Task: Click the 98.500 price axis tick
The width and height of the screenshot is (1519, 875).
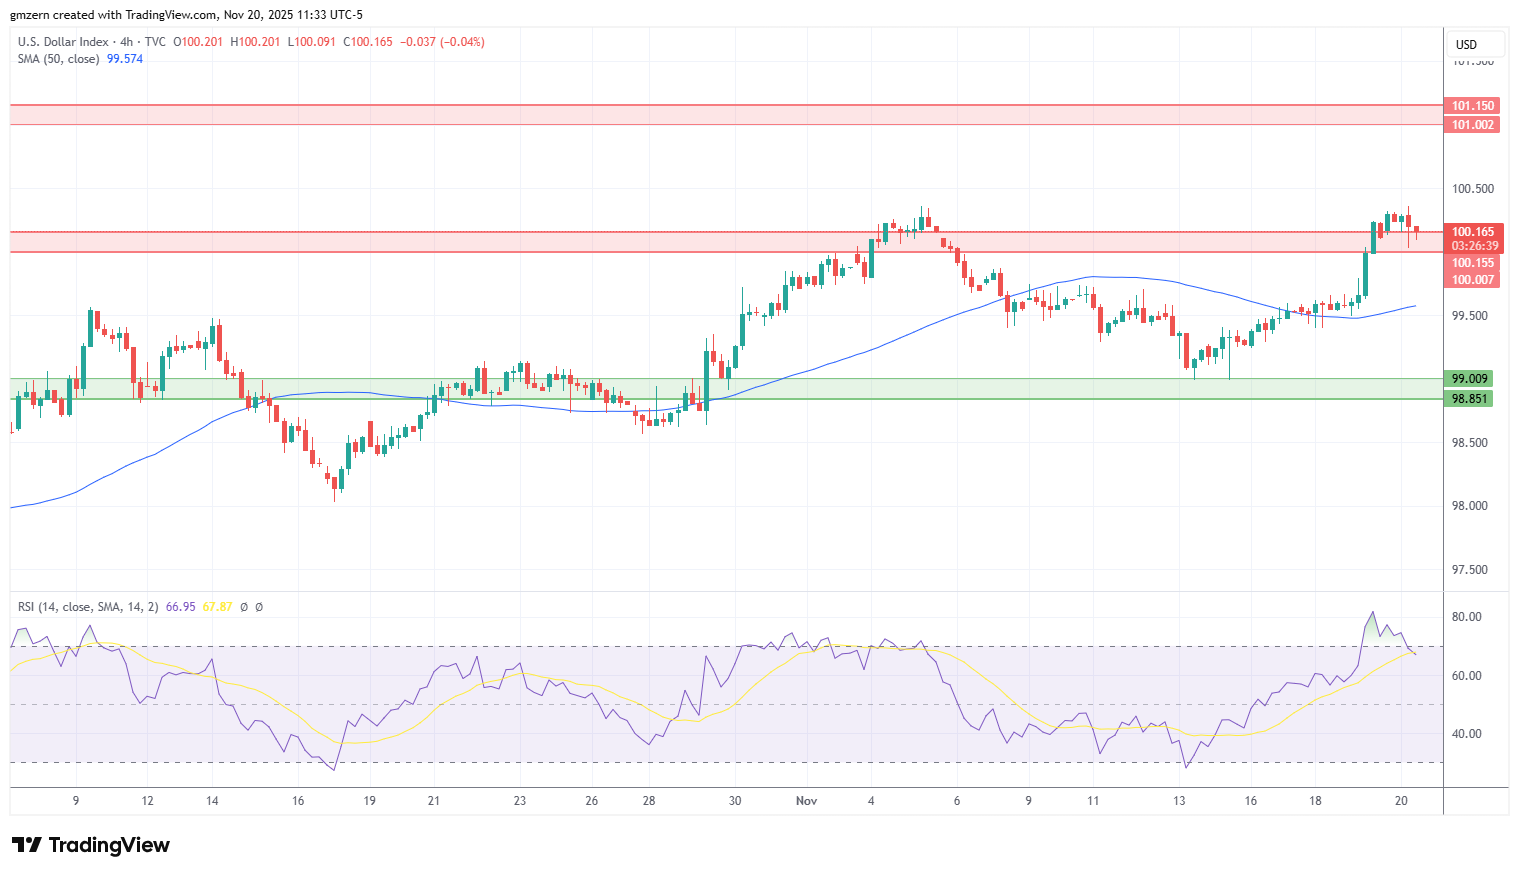Action: [1470, 443]
